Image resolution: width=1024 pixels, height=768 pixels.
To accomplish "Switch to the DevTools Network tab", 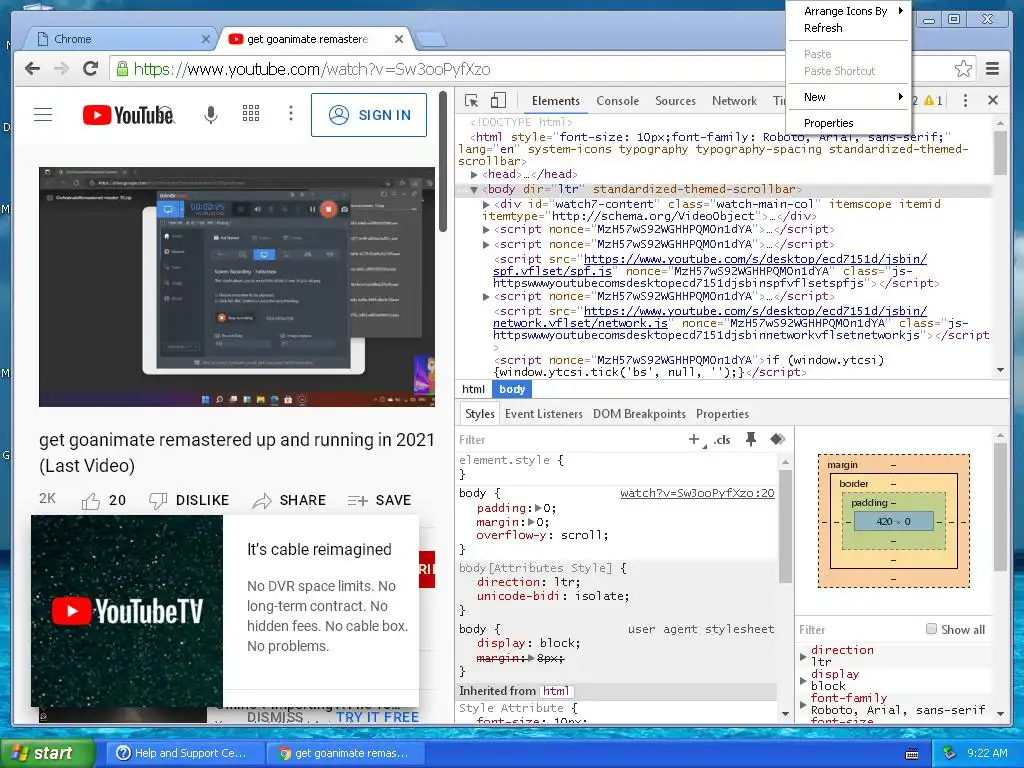I will [734, 101].
